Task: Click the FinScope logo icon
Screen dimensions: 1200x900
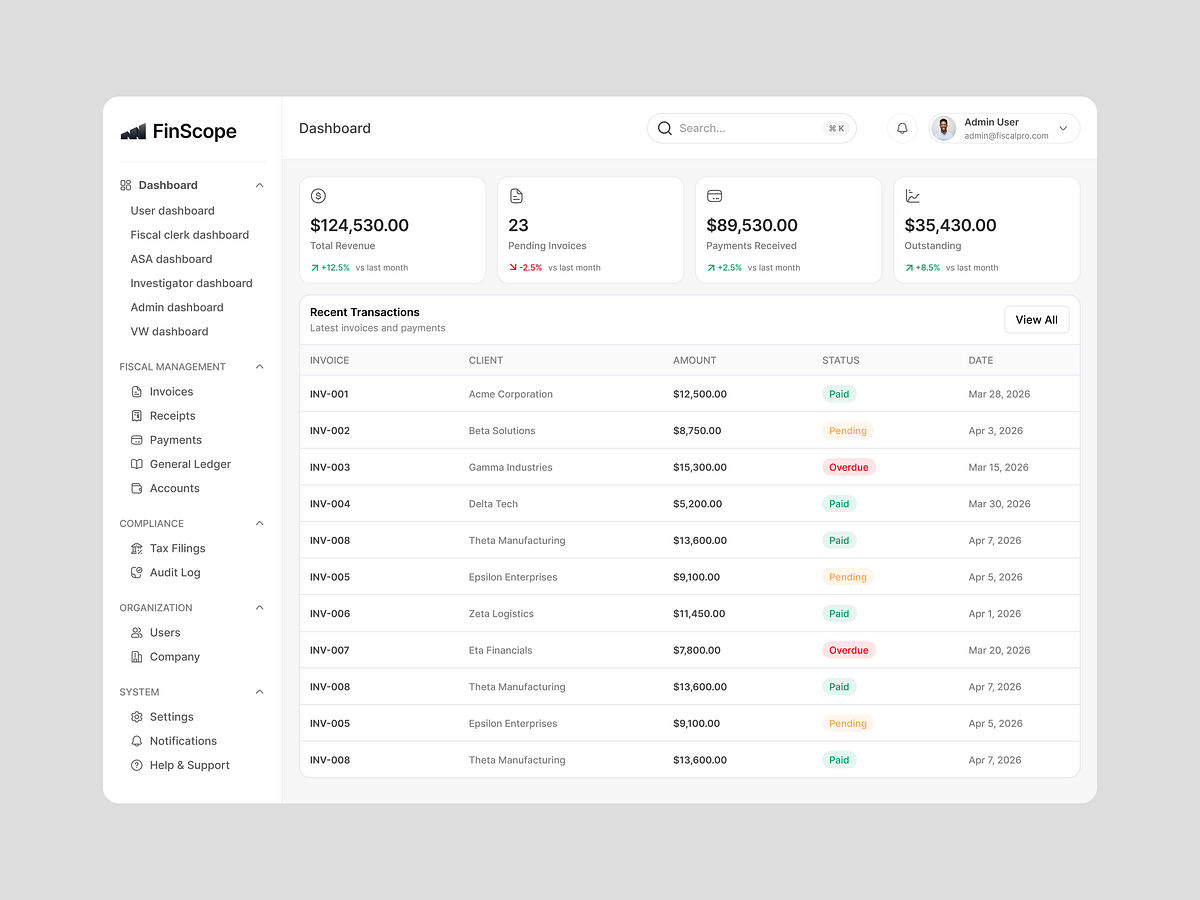Action: coord(133,131)
